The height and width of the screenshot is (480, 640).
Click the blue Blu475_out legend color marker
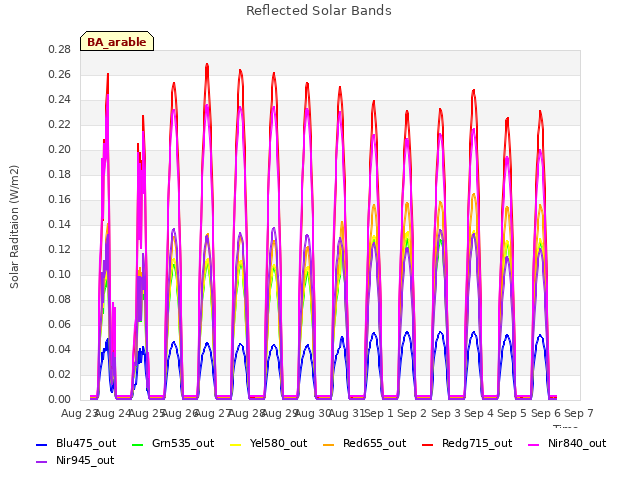[x=42, y=444]
